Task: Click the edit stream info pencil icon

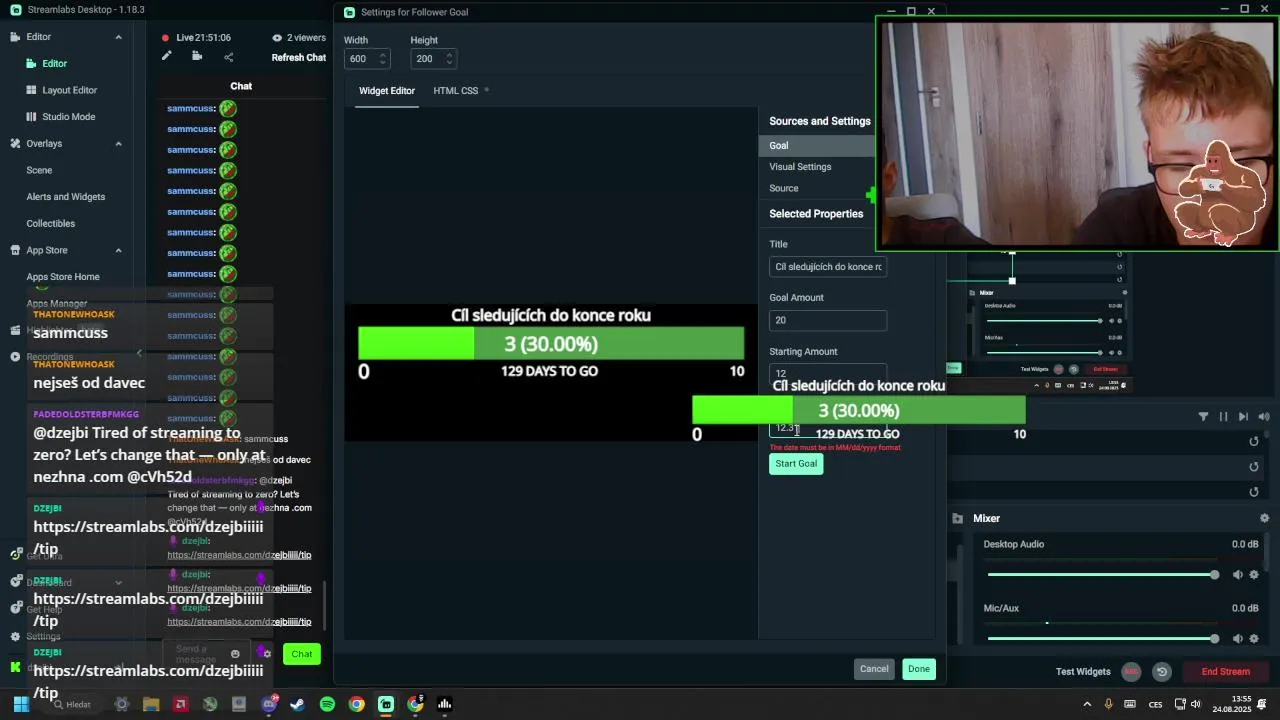Action: point(167,57)
